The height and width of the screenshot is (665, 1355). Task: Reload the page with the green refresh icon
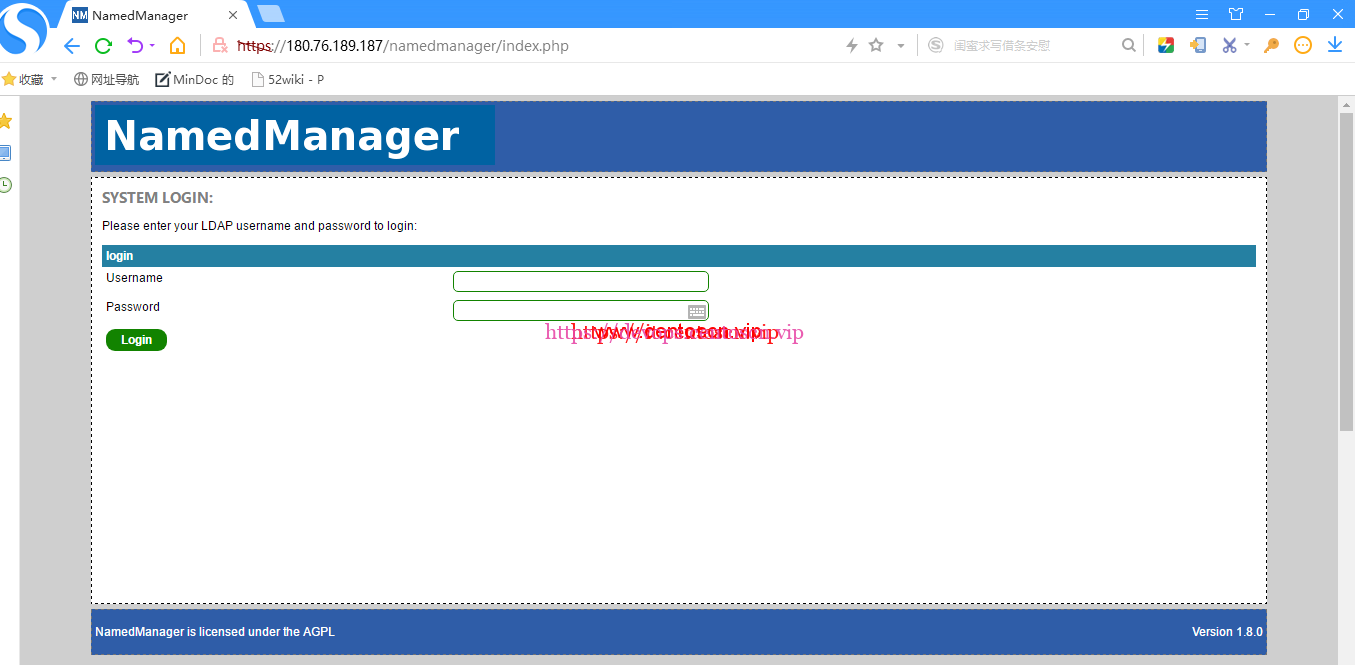103,46
